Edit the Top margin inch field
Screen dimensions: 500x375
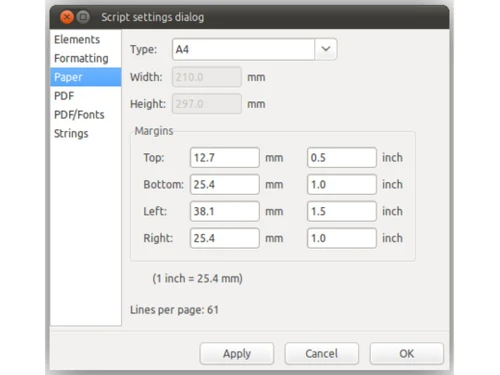(x=342, y=157)
